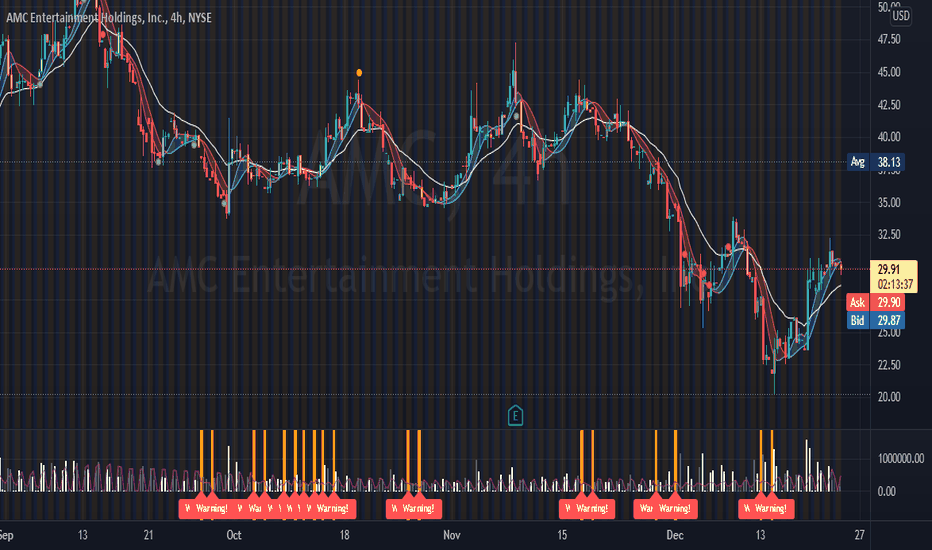Click the 1000000.00 volume scale label
Viewport: 932px width, 550px height.
click(x=900, y=458)
